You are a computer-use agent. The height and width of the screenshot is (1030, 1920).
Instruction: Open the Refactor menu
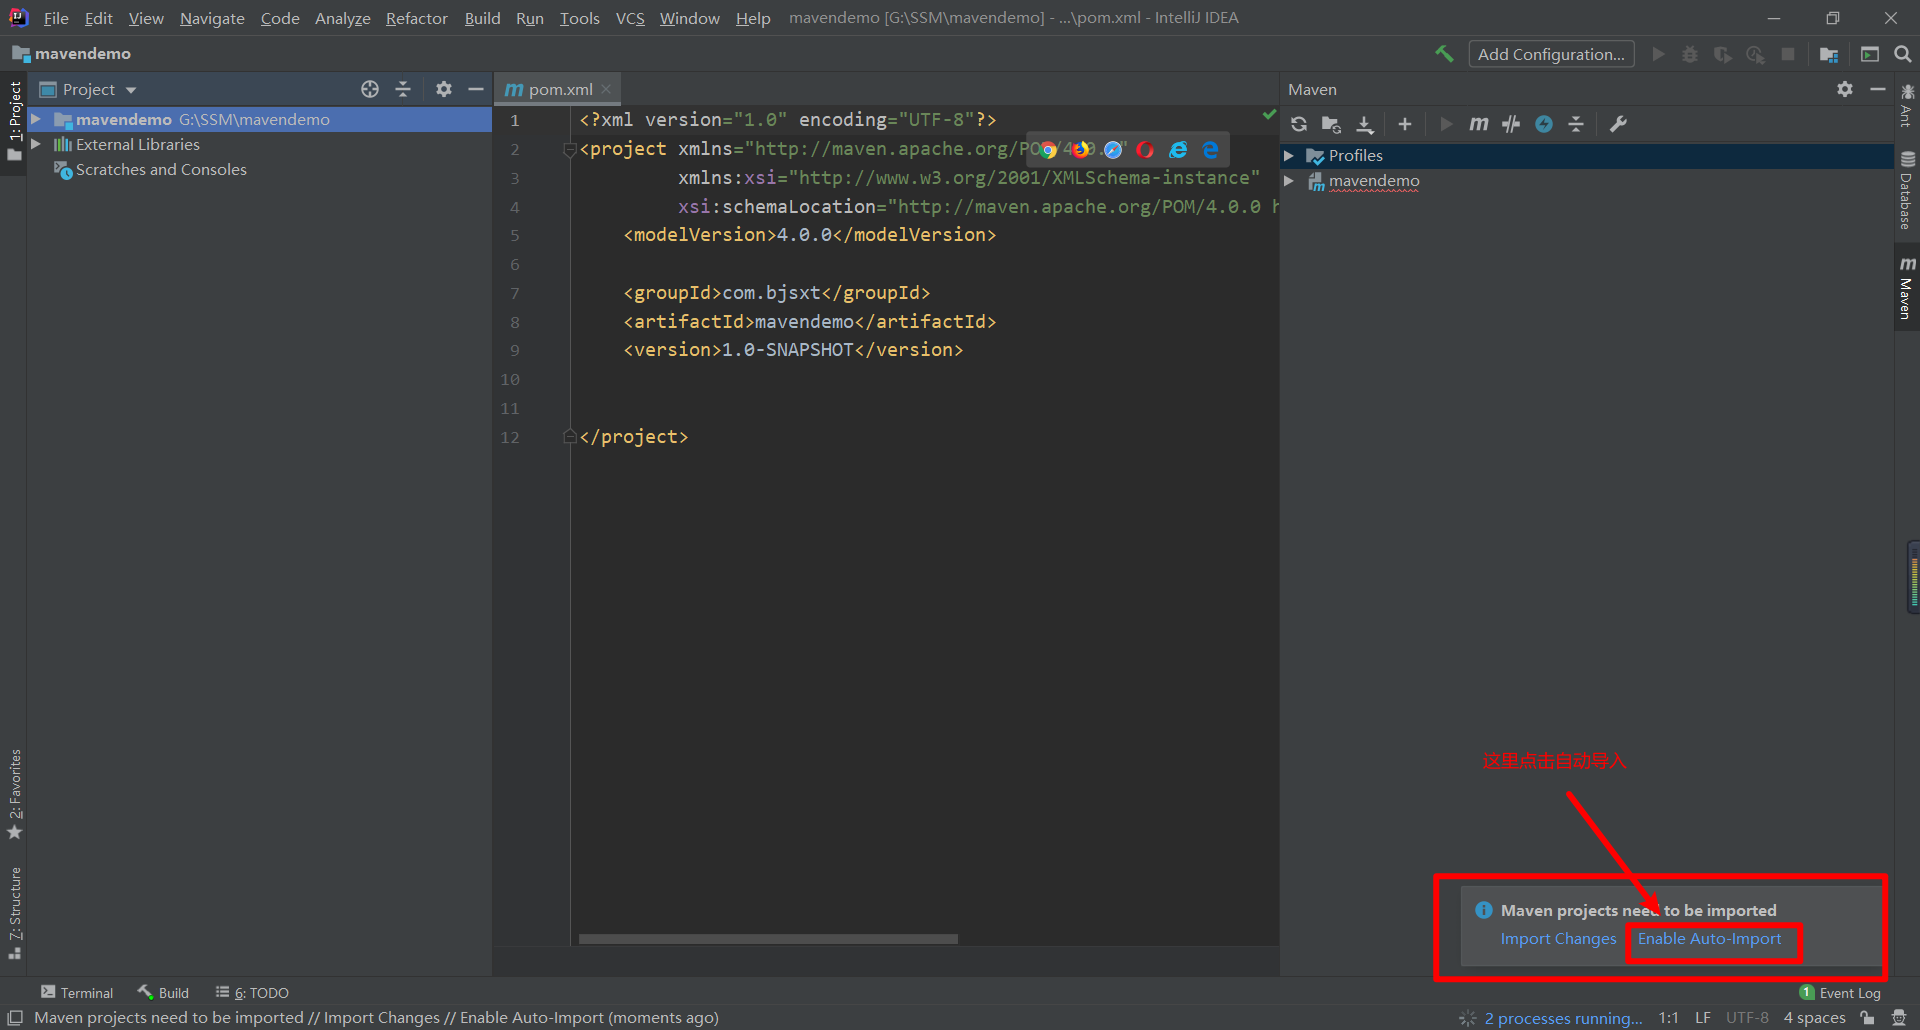pyautogui.click(x=417, y=18)
